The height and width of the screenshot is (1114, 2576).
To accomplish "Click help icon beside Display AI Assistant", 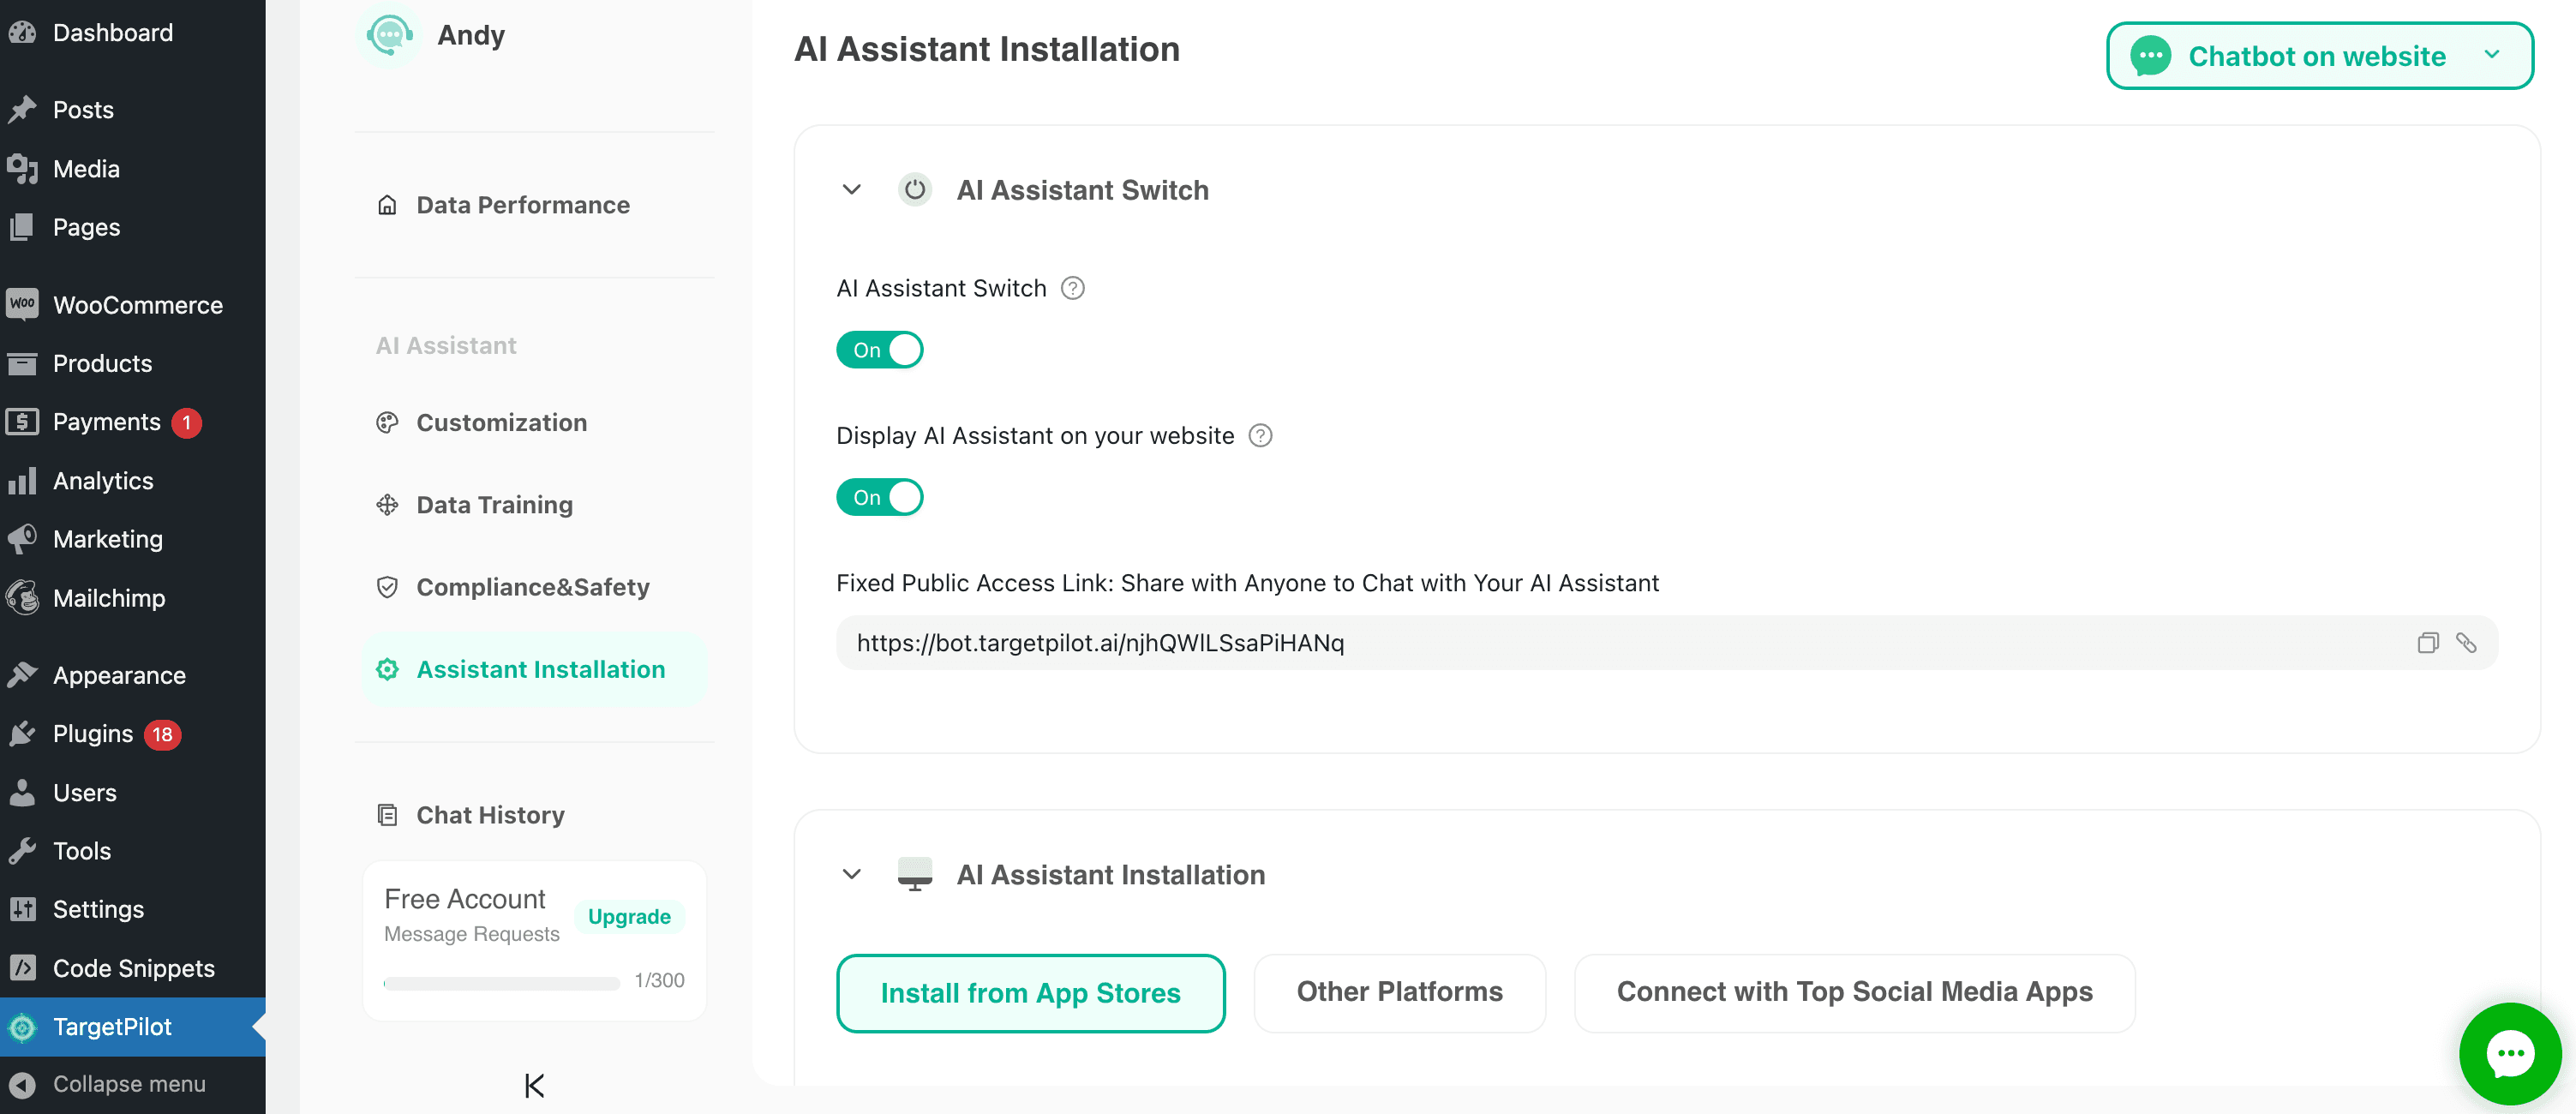I will [1260, 436].
